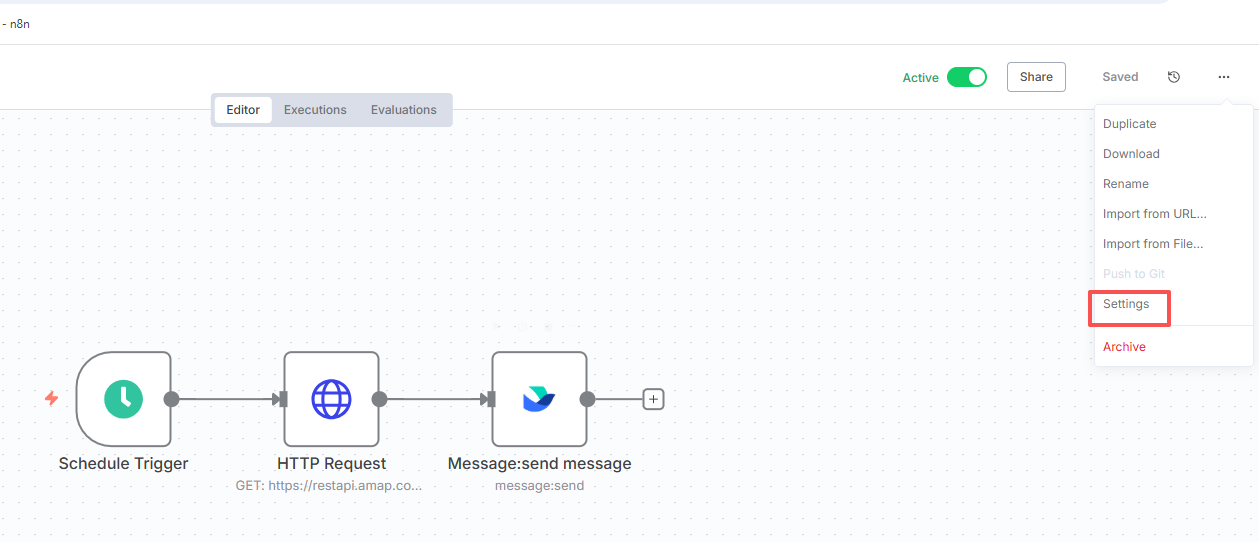Image resolution: width=1259 pixels, height=542 pixels.
Task: Select the HTTP Request globe node
Action: click(x=331, y=399)
